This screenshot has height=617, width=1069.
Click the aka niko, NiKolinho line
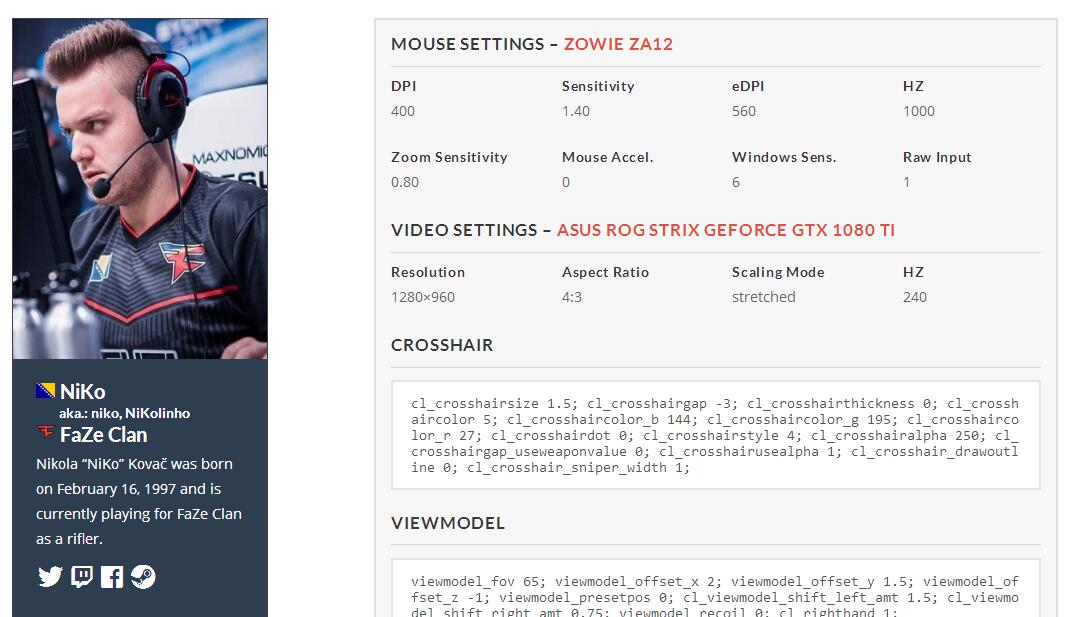(124, 413)
